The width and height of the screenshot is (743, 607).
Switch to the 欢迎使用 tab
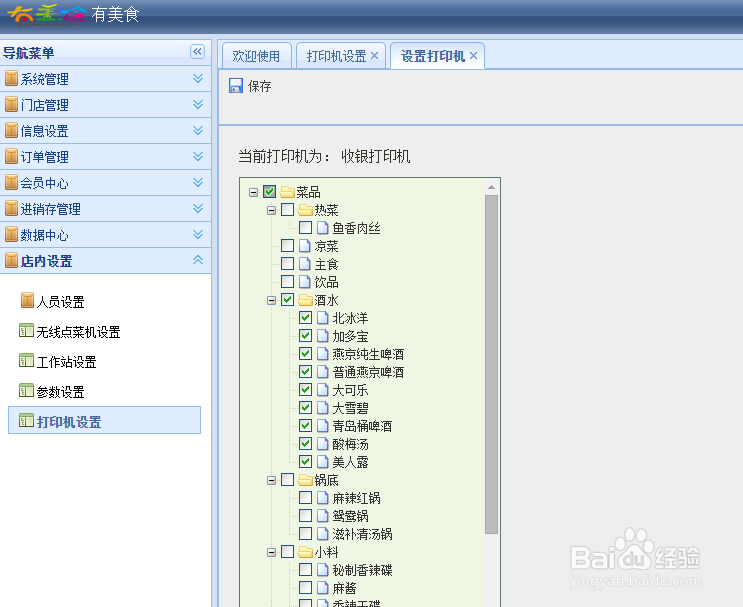coord(256,56)
